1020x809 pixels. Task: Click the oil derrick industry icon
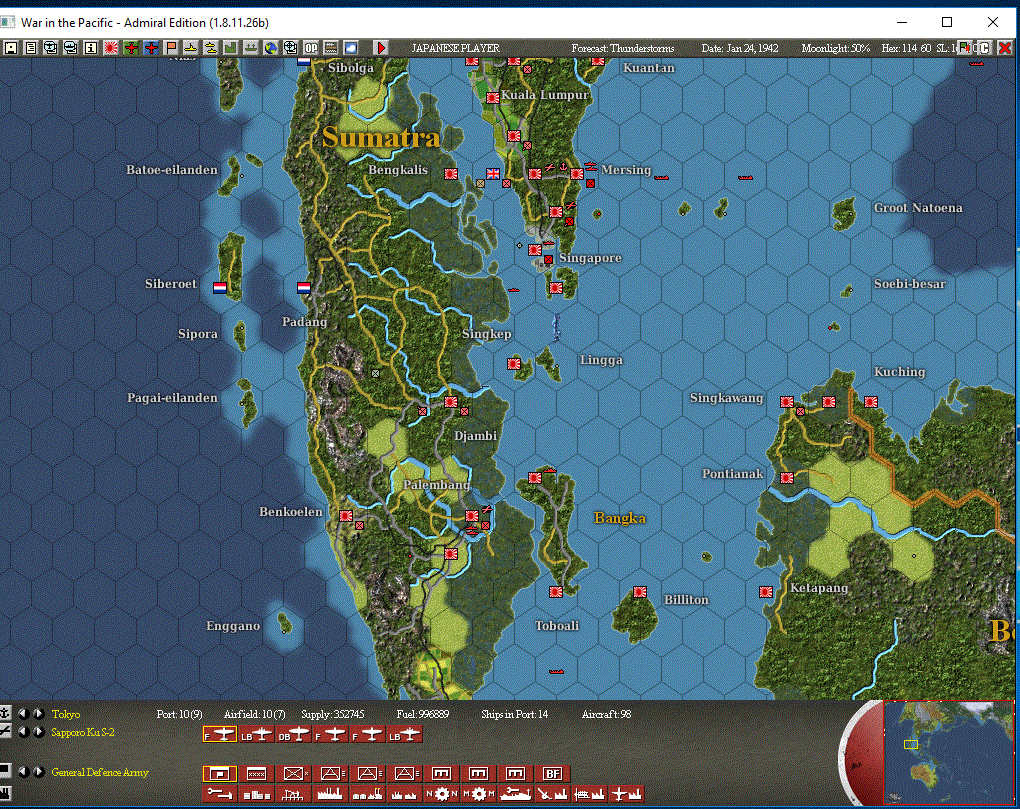pos(294,793)
